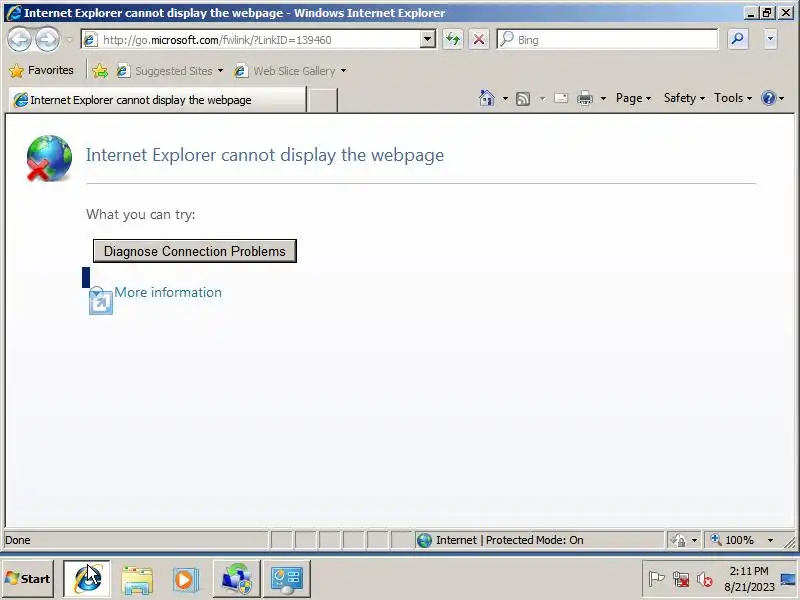Expand the More information link
Image resolution: width=800 pixels, height=600 pixels.
[x=168, y=292]
